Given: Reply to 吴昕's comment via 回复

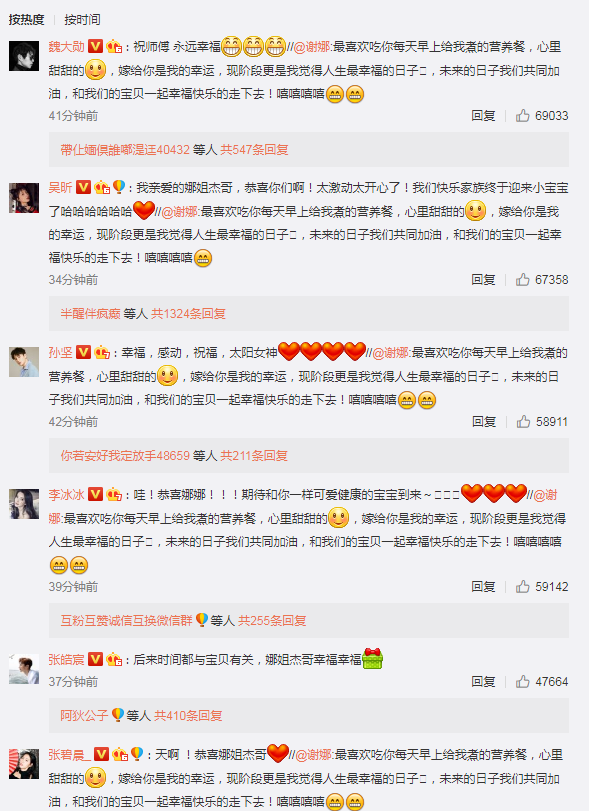Looking at the screenshot, I should click(483, 279).
